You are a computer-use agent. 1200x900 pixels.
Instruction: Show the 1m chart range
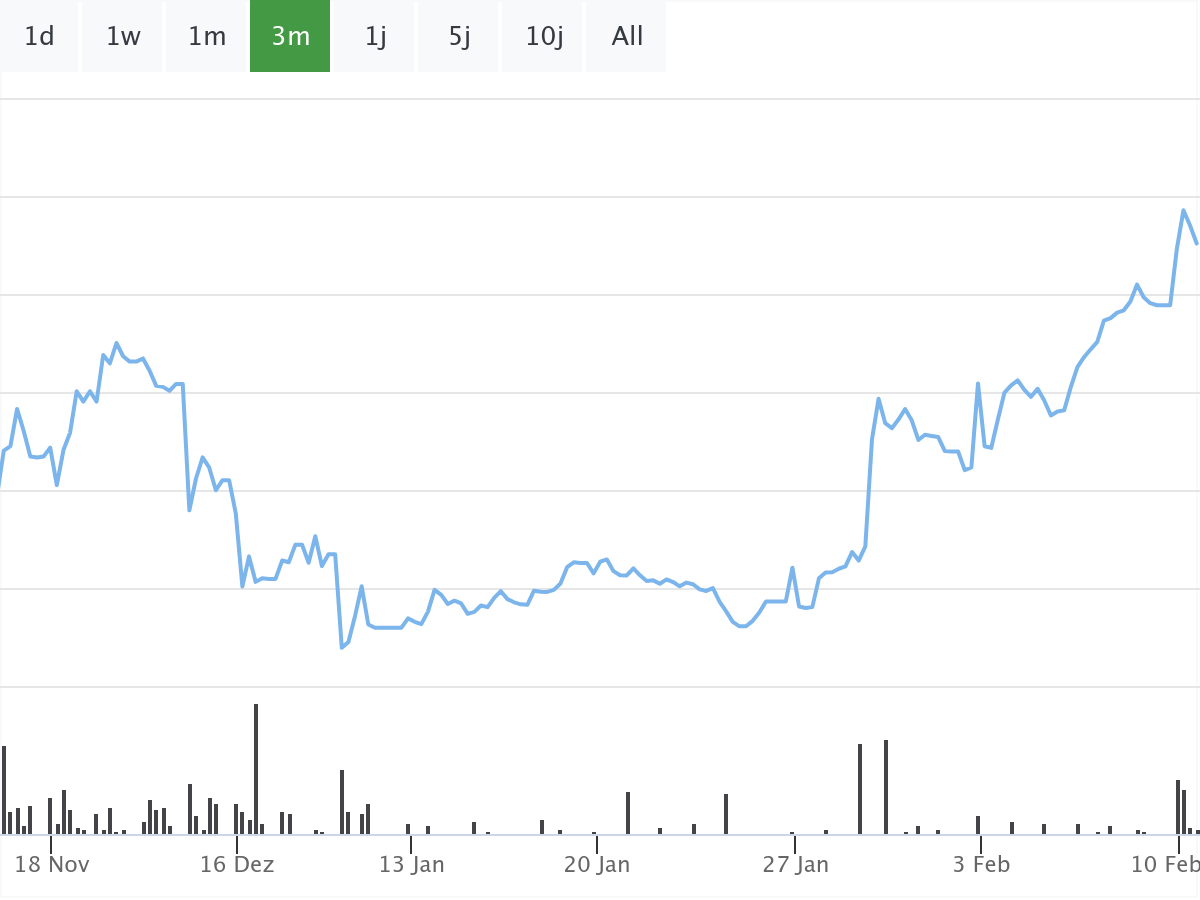pos(207,37)
